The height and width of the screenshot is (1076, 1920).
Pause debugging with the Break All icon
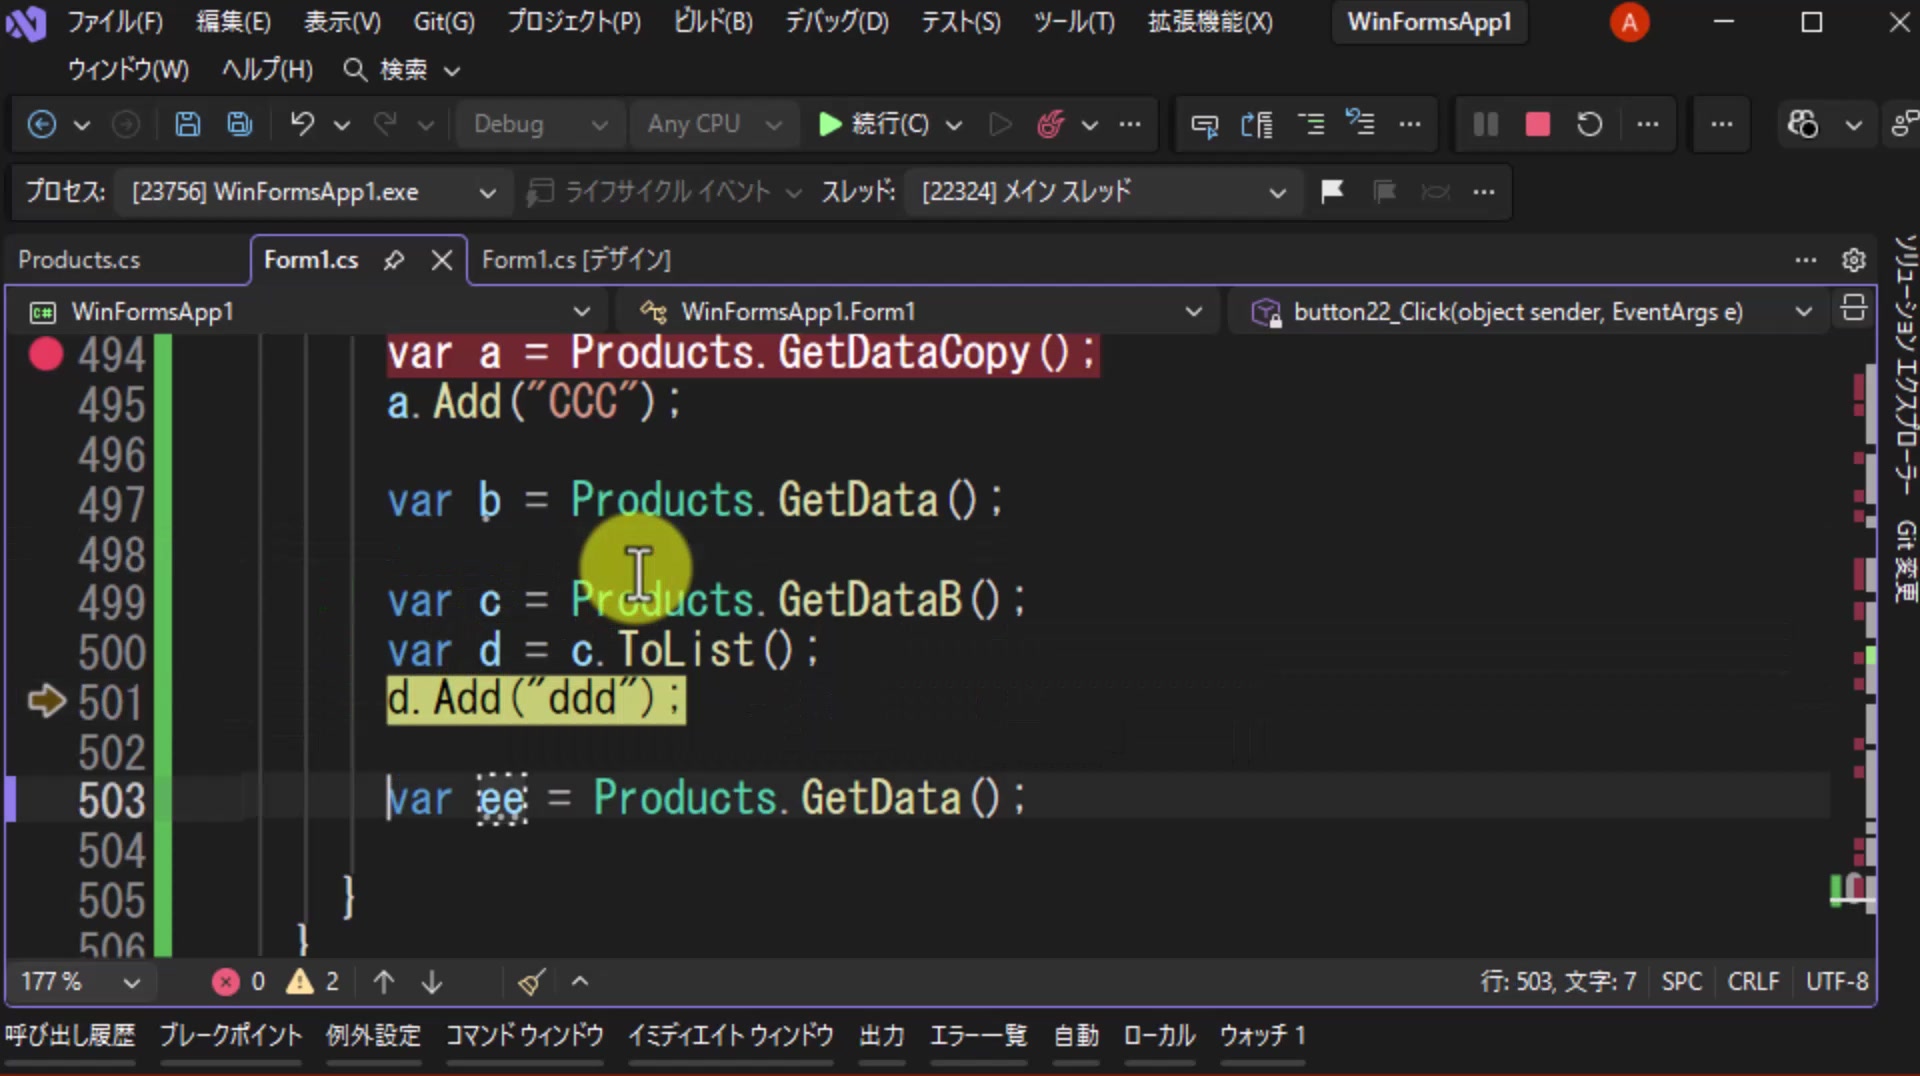pyautogui.click(x=1485, y=124)
